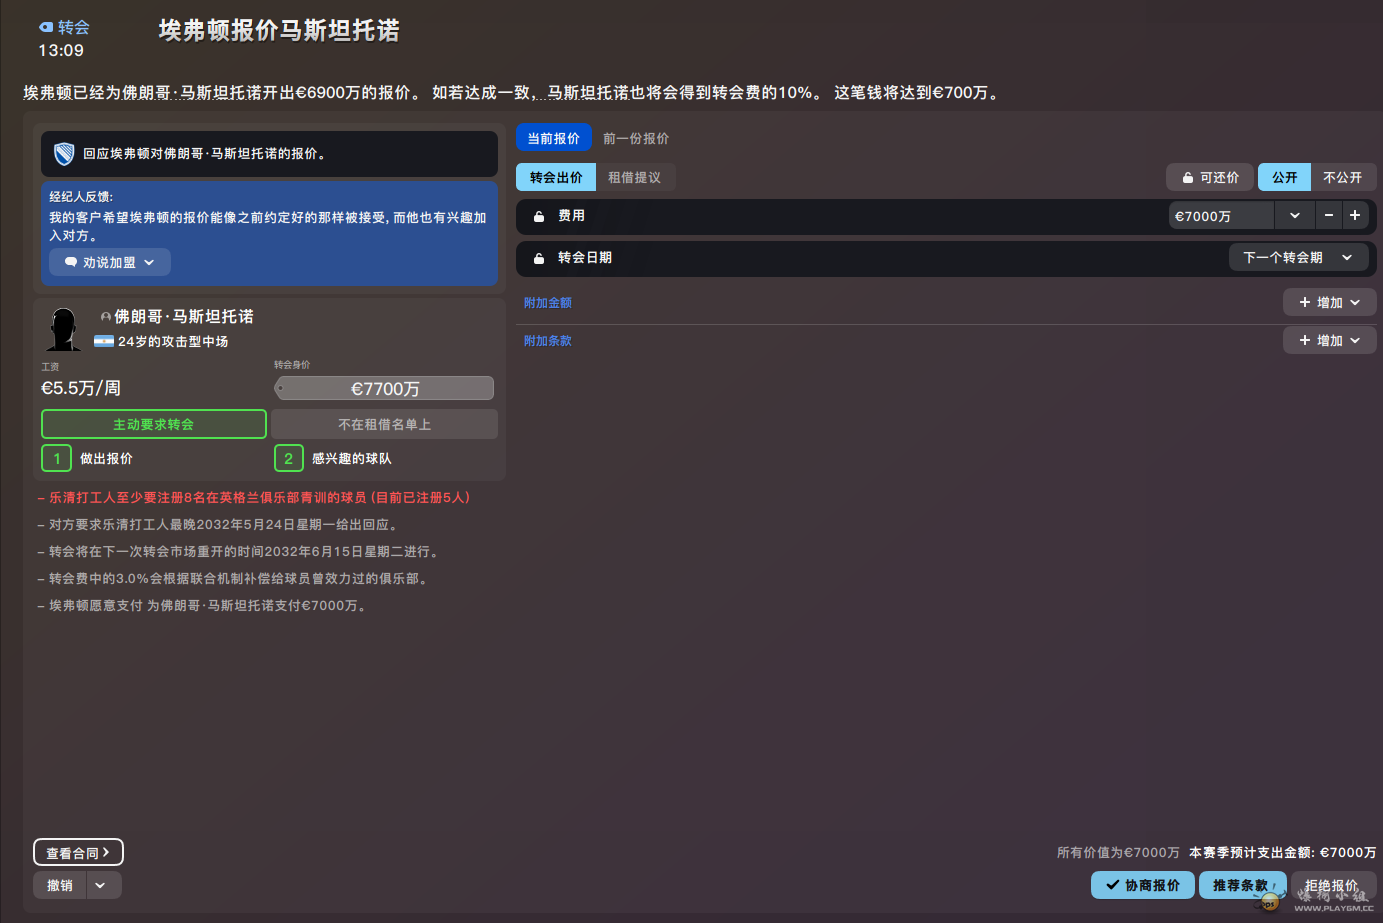Open the 劝说加盟 dropdown

(x=110, y=262)
